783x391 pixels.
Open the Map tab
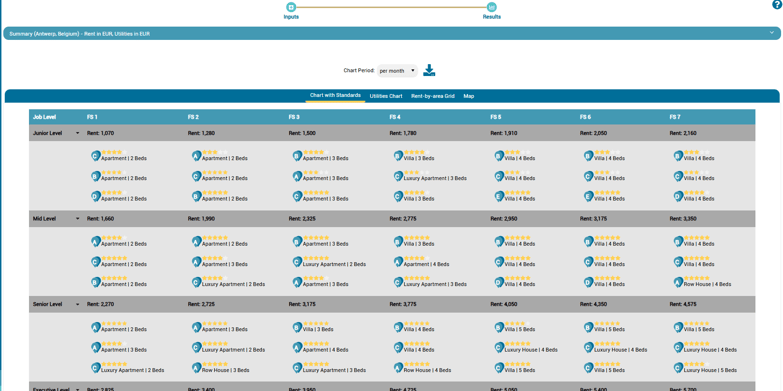(x=469, y=96)
